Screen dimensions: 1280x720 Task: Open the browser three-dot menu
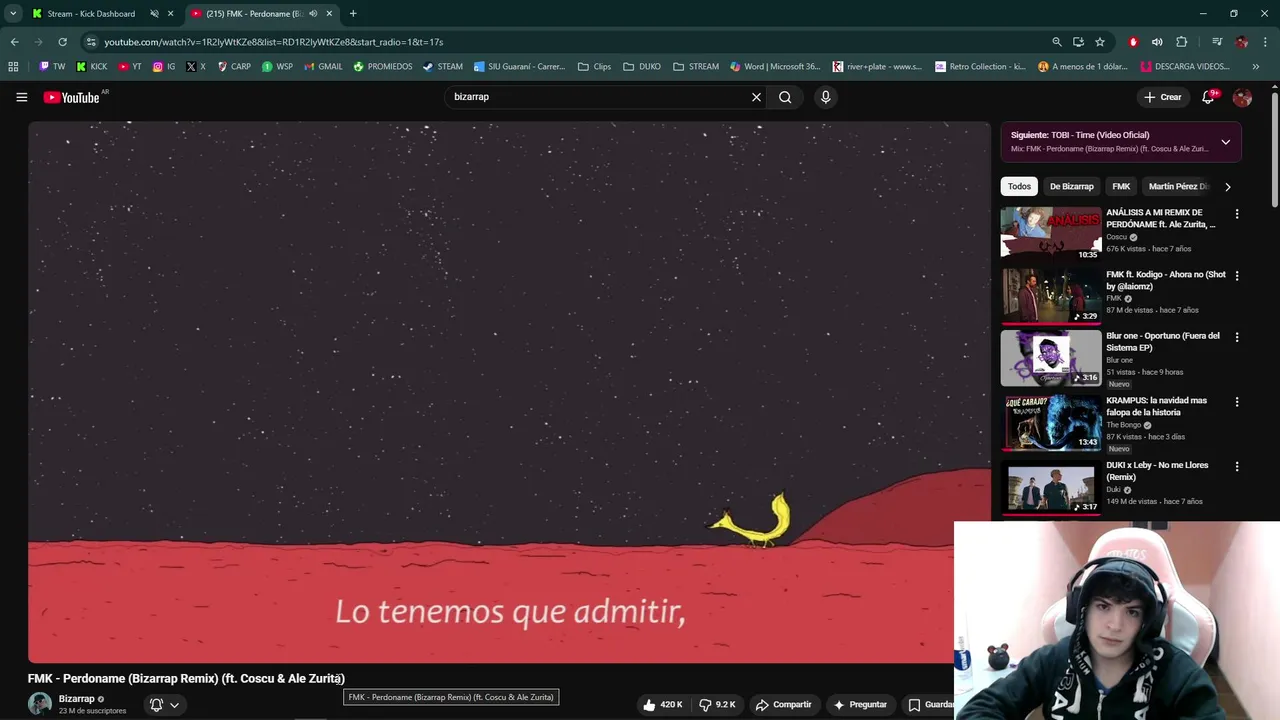click(x=1265, y=42)
